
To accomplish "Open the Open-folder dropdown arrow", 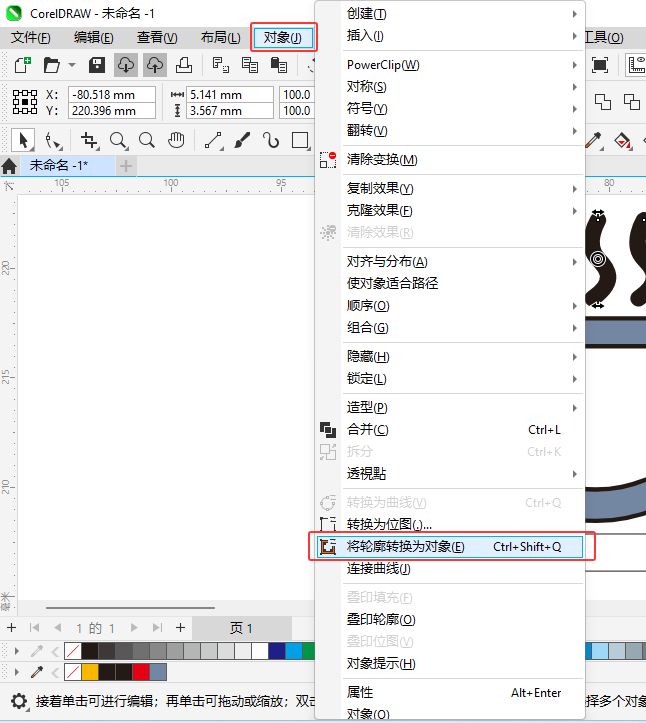I will click(72, 65).
